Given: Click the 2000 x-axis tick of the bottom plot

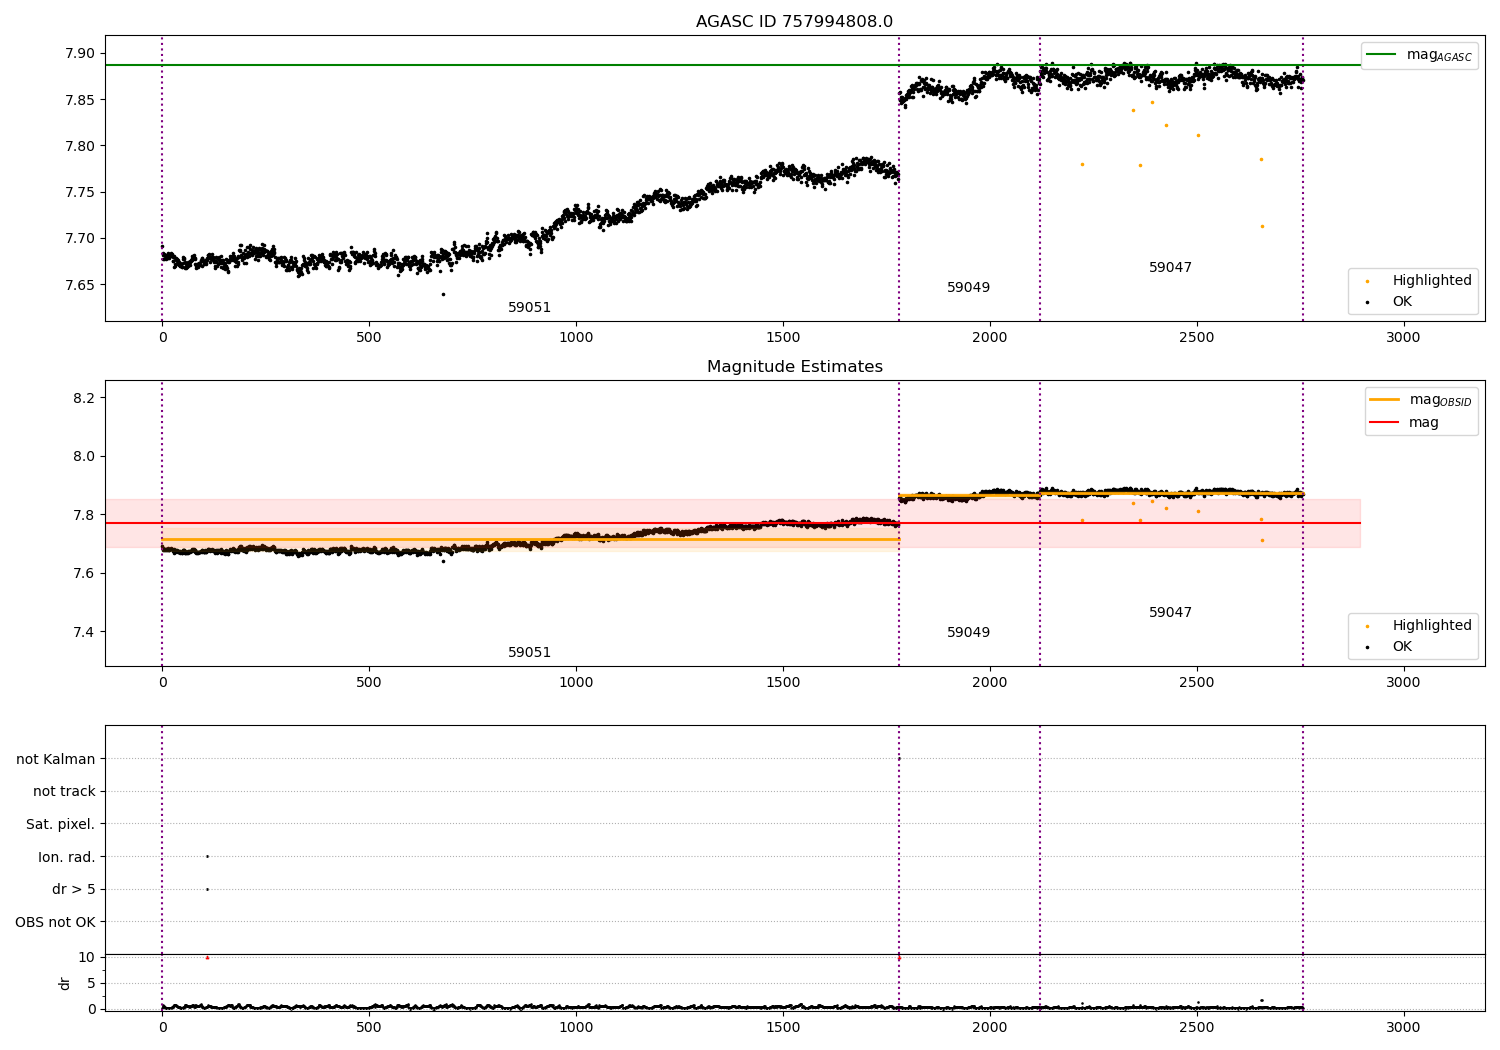Looking at the screenshot, I should tap(990, 1027).
